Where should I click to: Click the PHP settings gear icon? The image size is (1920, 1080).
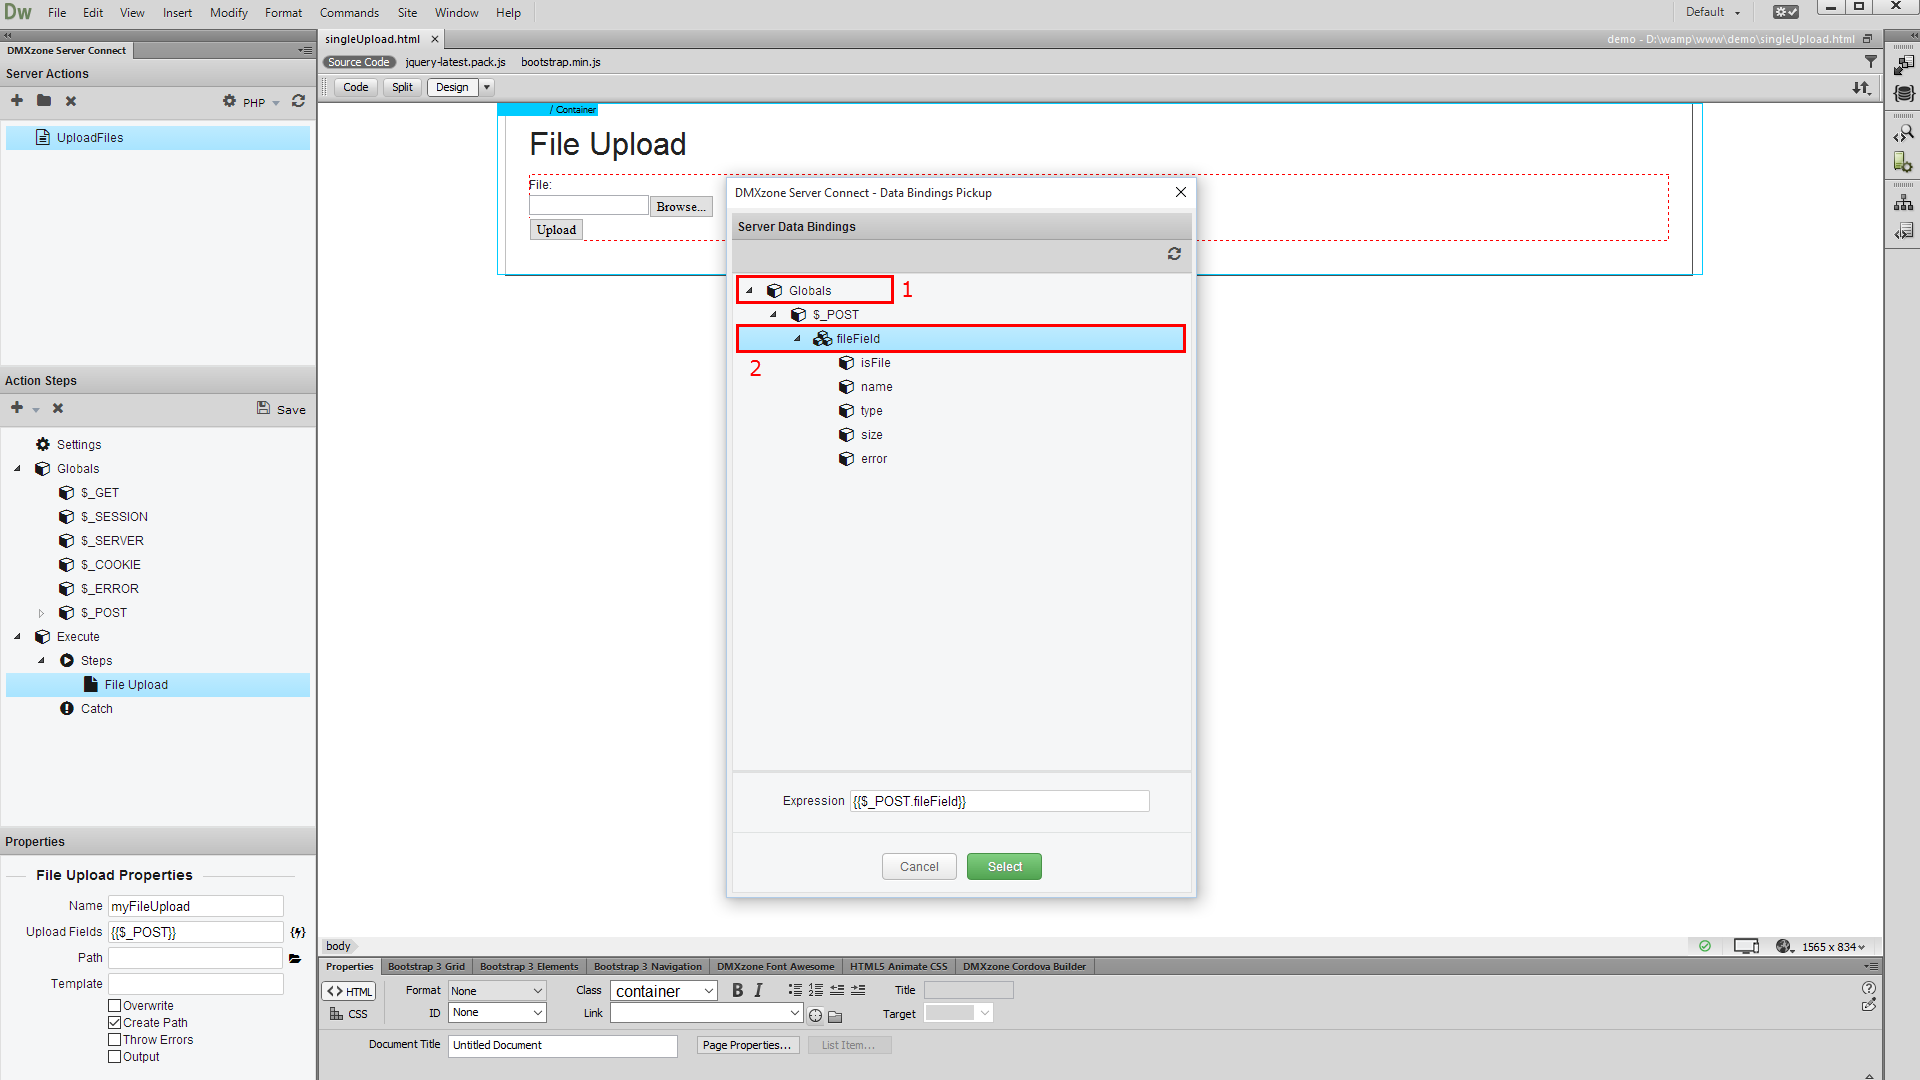click(229, 101)
